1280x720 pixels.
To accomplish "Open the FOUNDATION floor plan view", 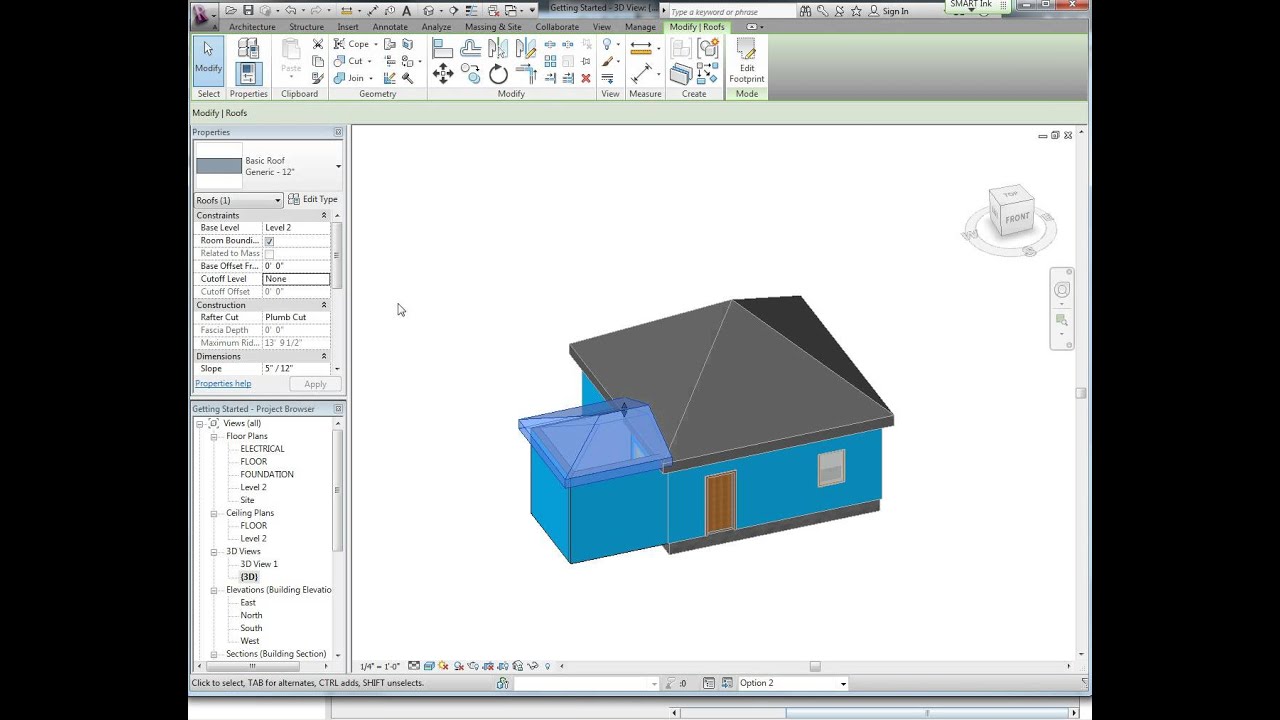I will pos(267,475).
